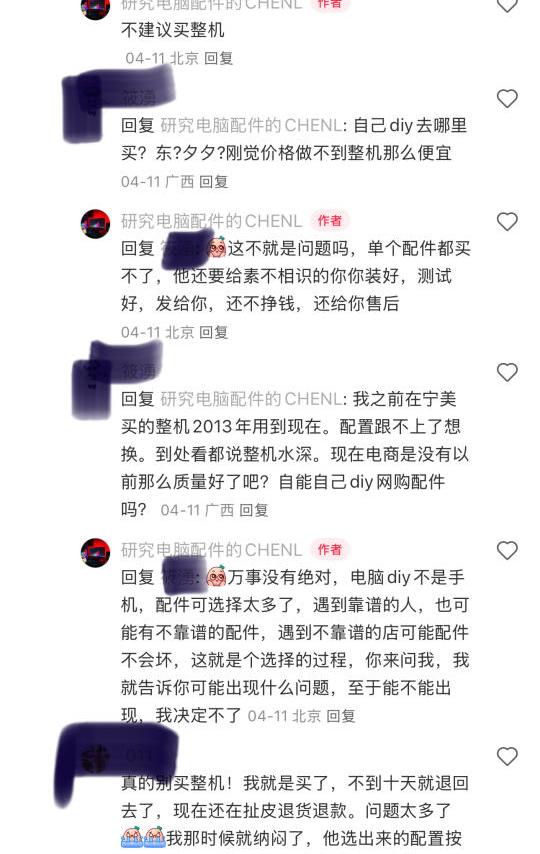
Task: Like the comment about 宁美 2013 整机
Action: [507, 373]
